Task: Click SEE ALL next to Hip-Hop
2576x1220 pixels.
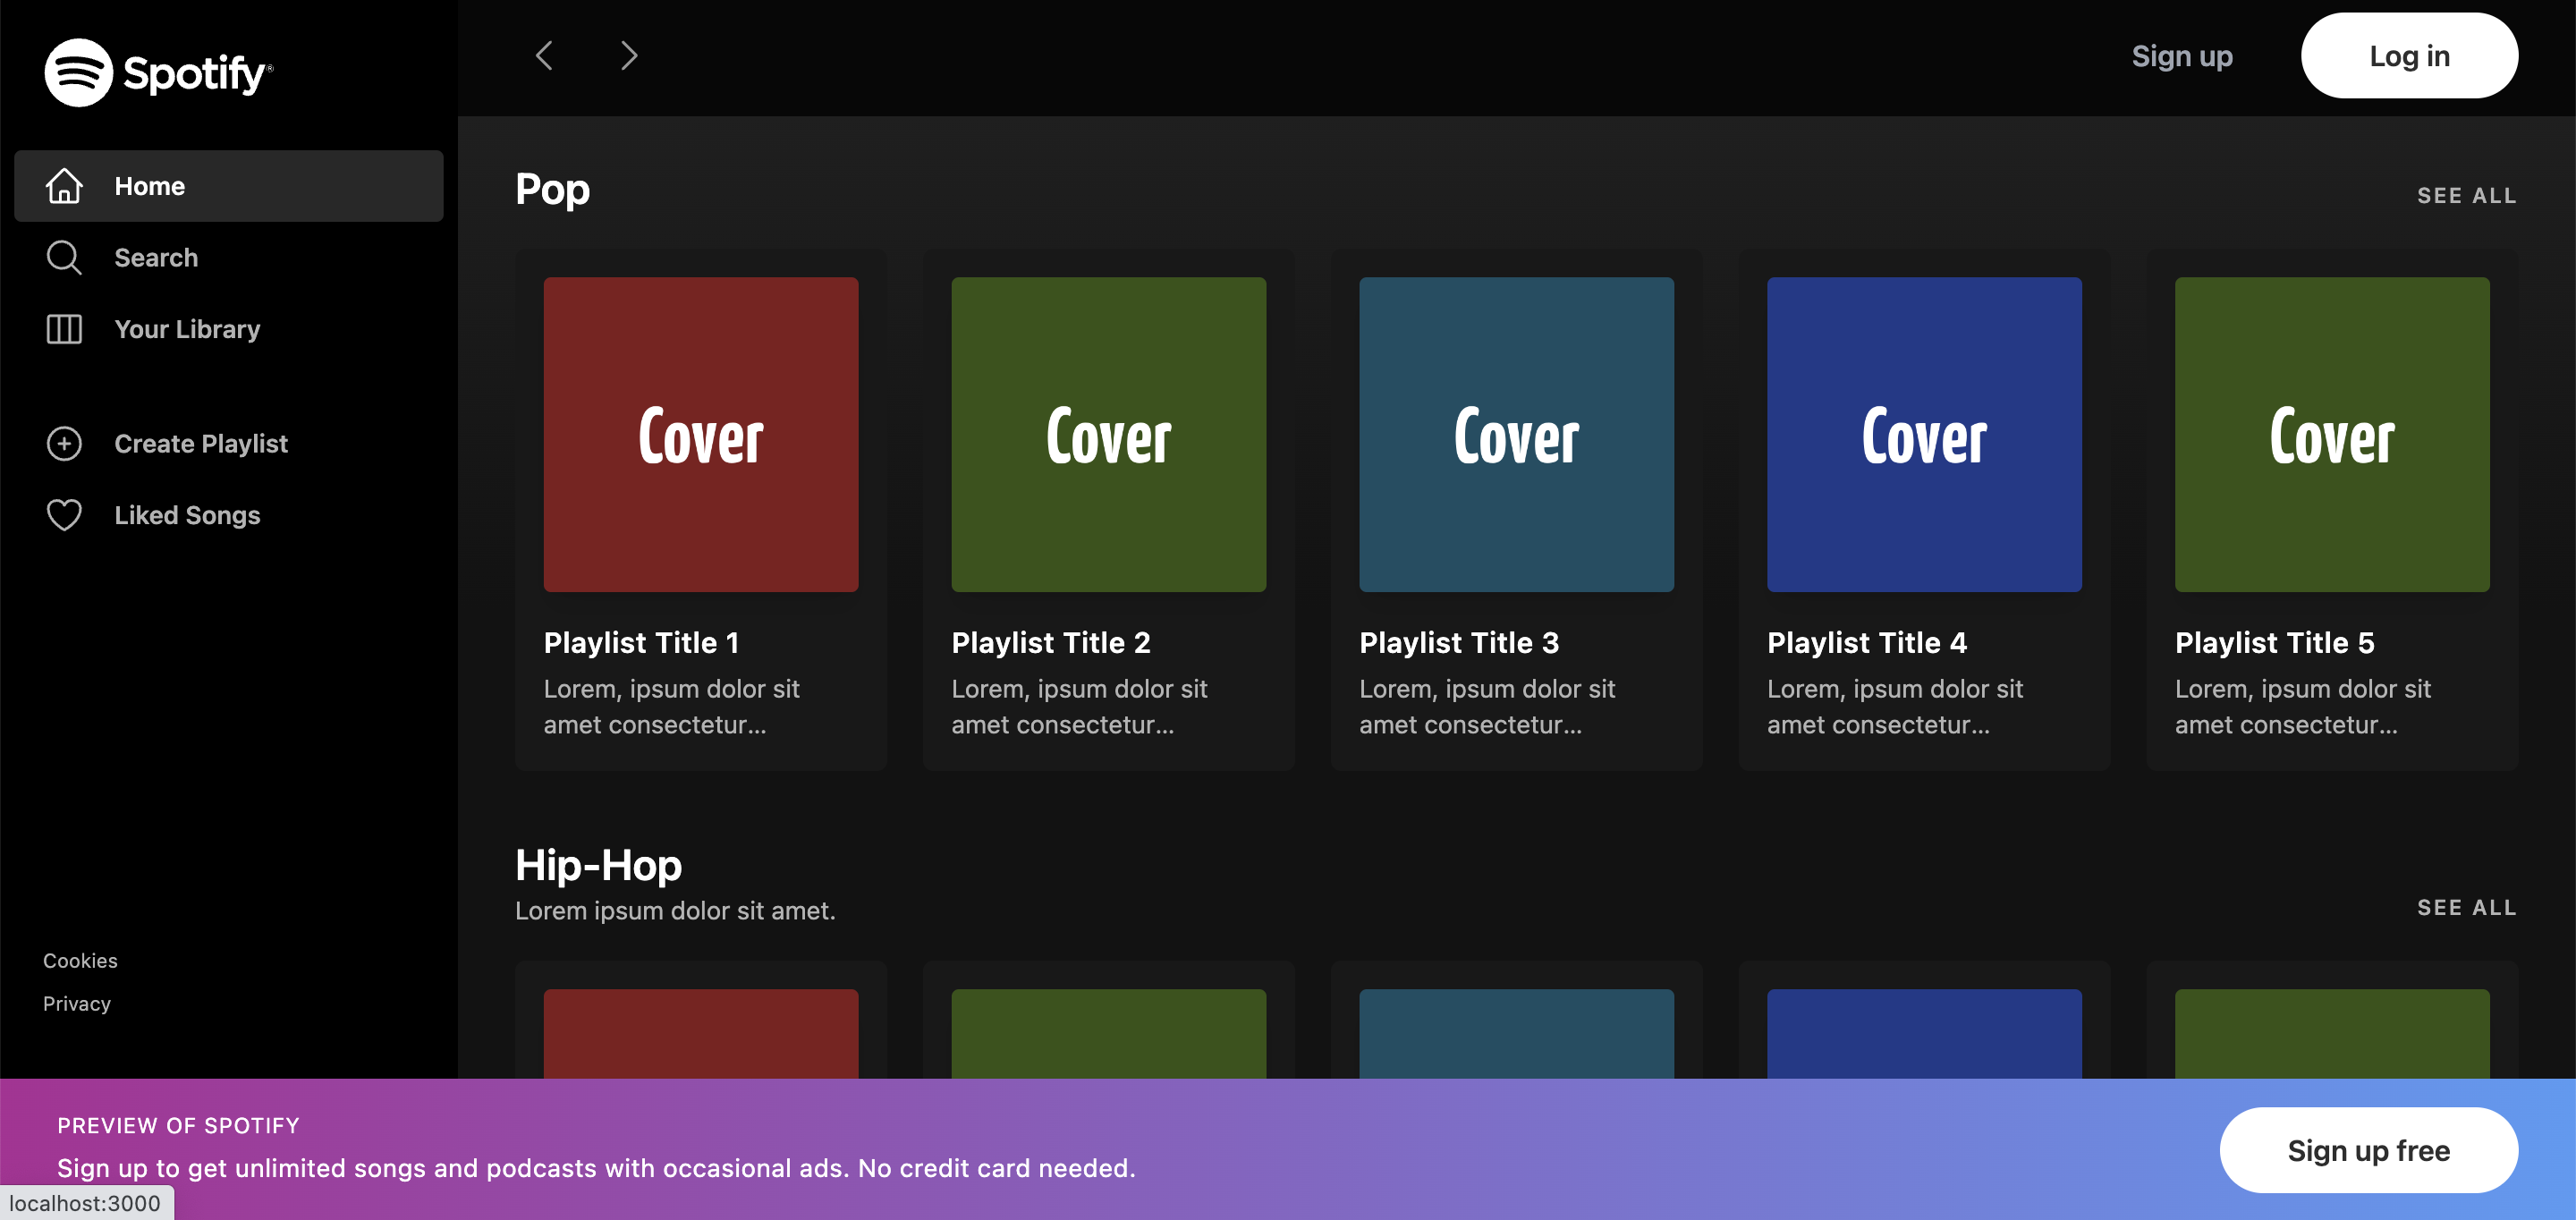Action: tap(2467, 907)
